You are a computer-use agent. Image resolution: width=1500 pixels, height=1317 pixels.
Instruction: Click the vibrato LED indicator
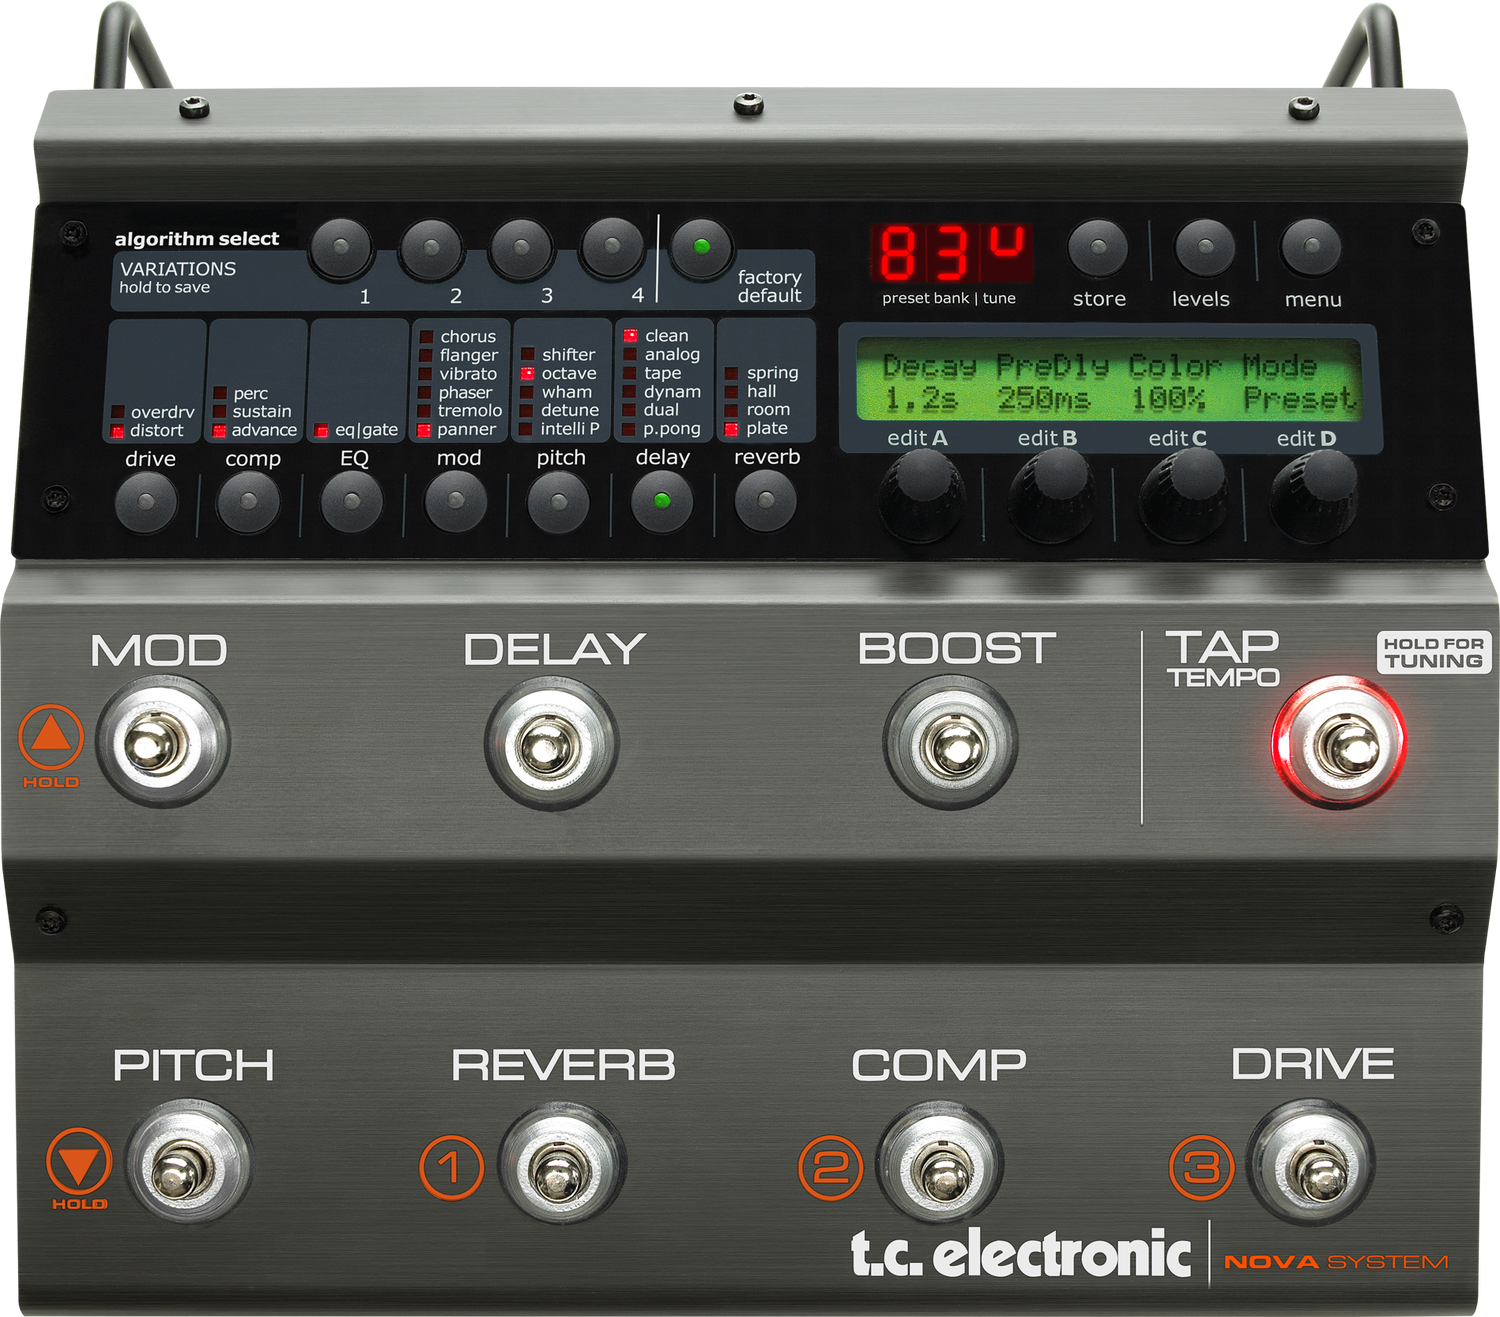coord(425,374)
